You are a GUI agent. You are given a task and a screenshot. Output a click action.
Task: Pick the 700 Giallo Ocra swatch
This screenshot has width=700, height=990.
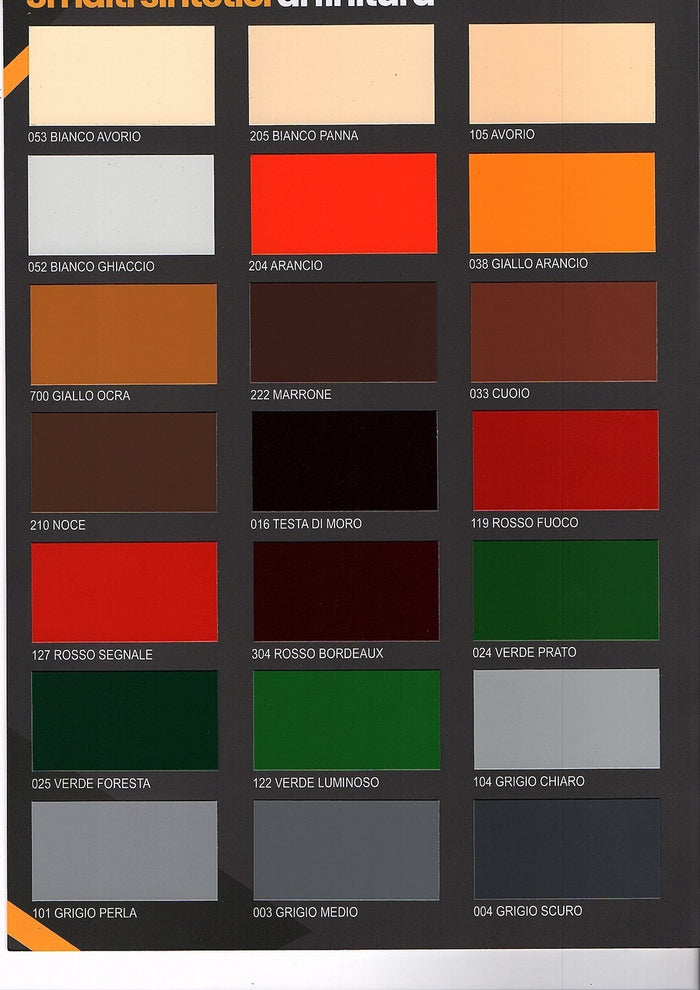[123, 334]
